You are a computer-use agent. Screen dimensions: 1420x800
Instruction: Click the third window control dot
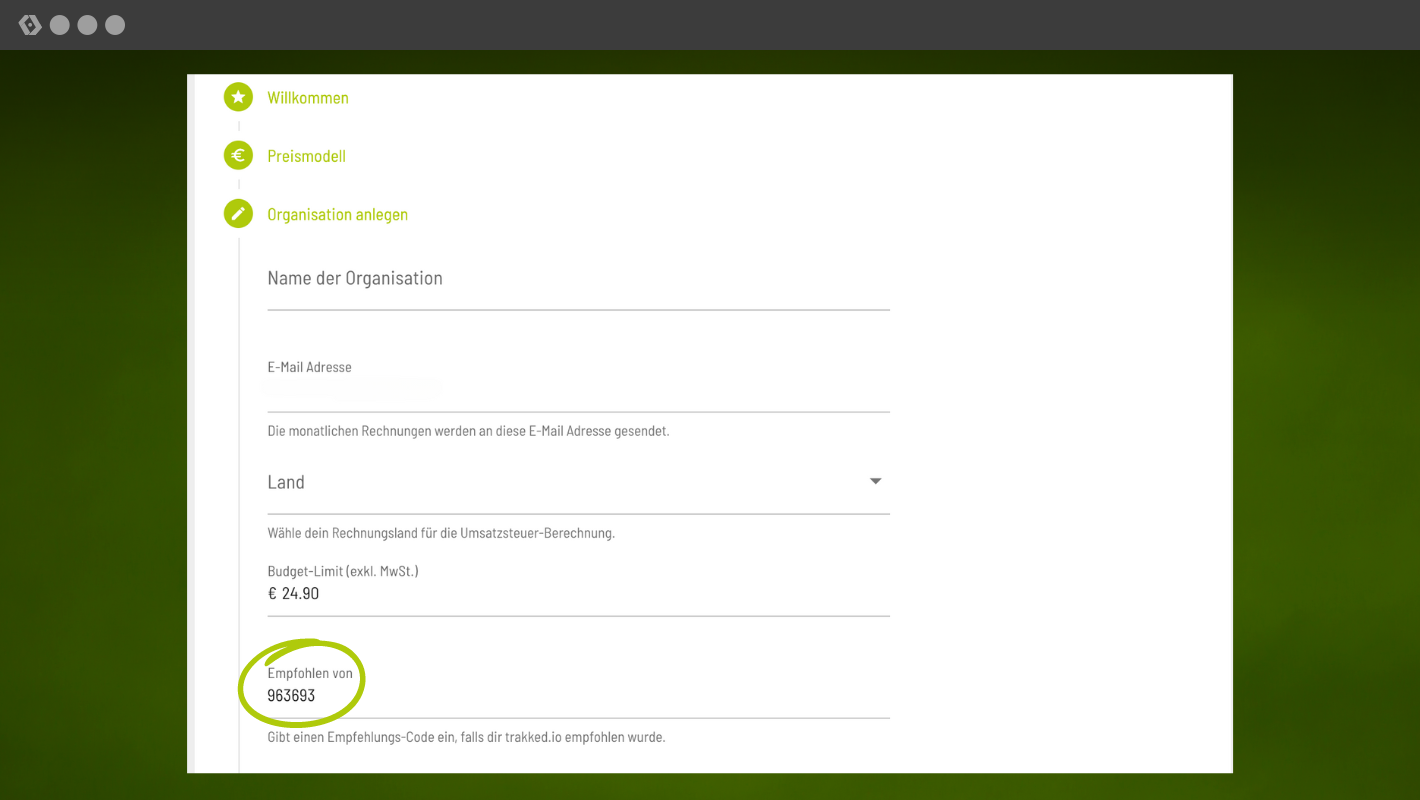tap(115, 25)
